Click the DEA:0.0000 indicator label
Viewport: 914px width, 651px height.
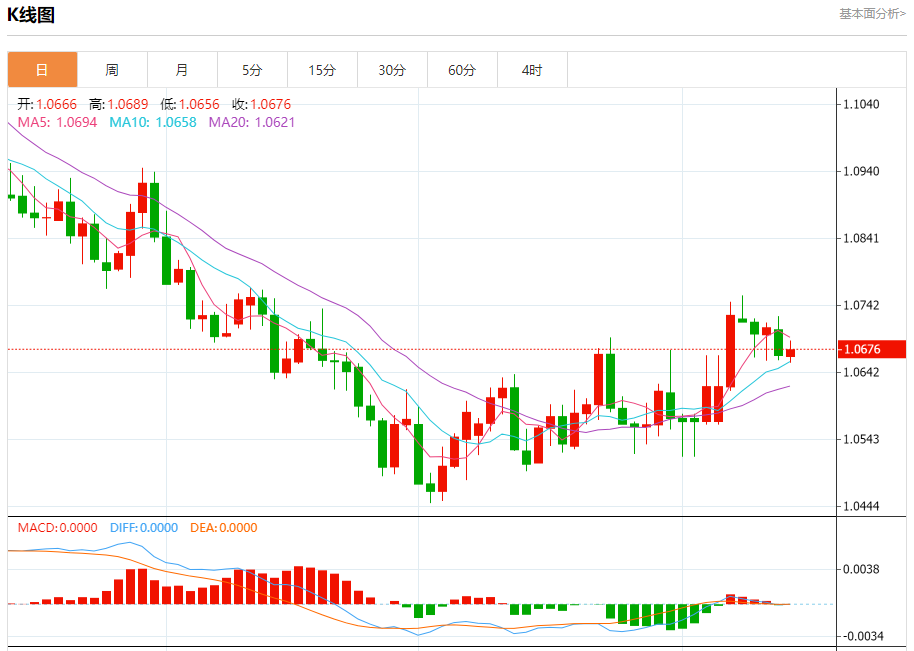pyautogui.click(x=223, y=528)
